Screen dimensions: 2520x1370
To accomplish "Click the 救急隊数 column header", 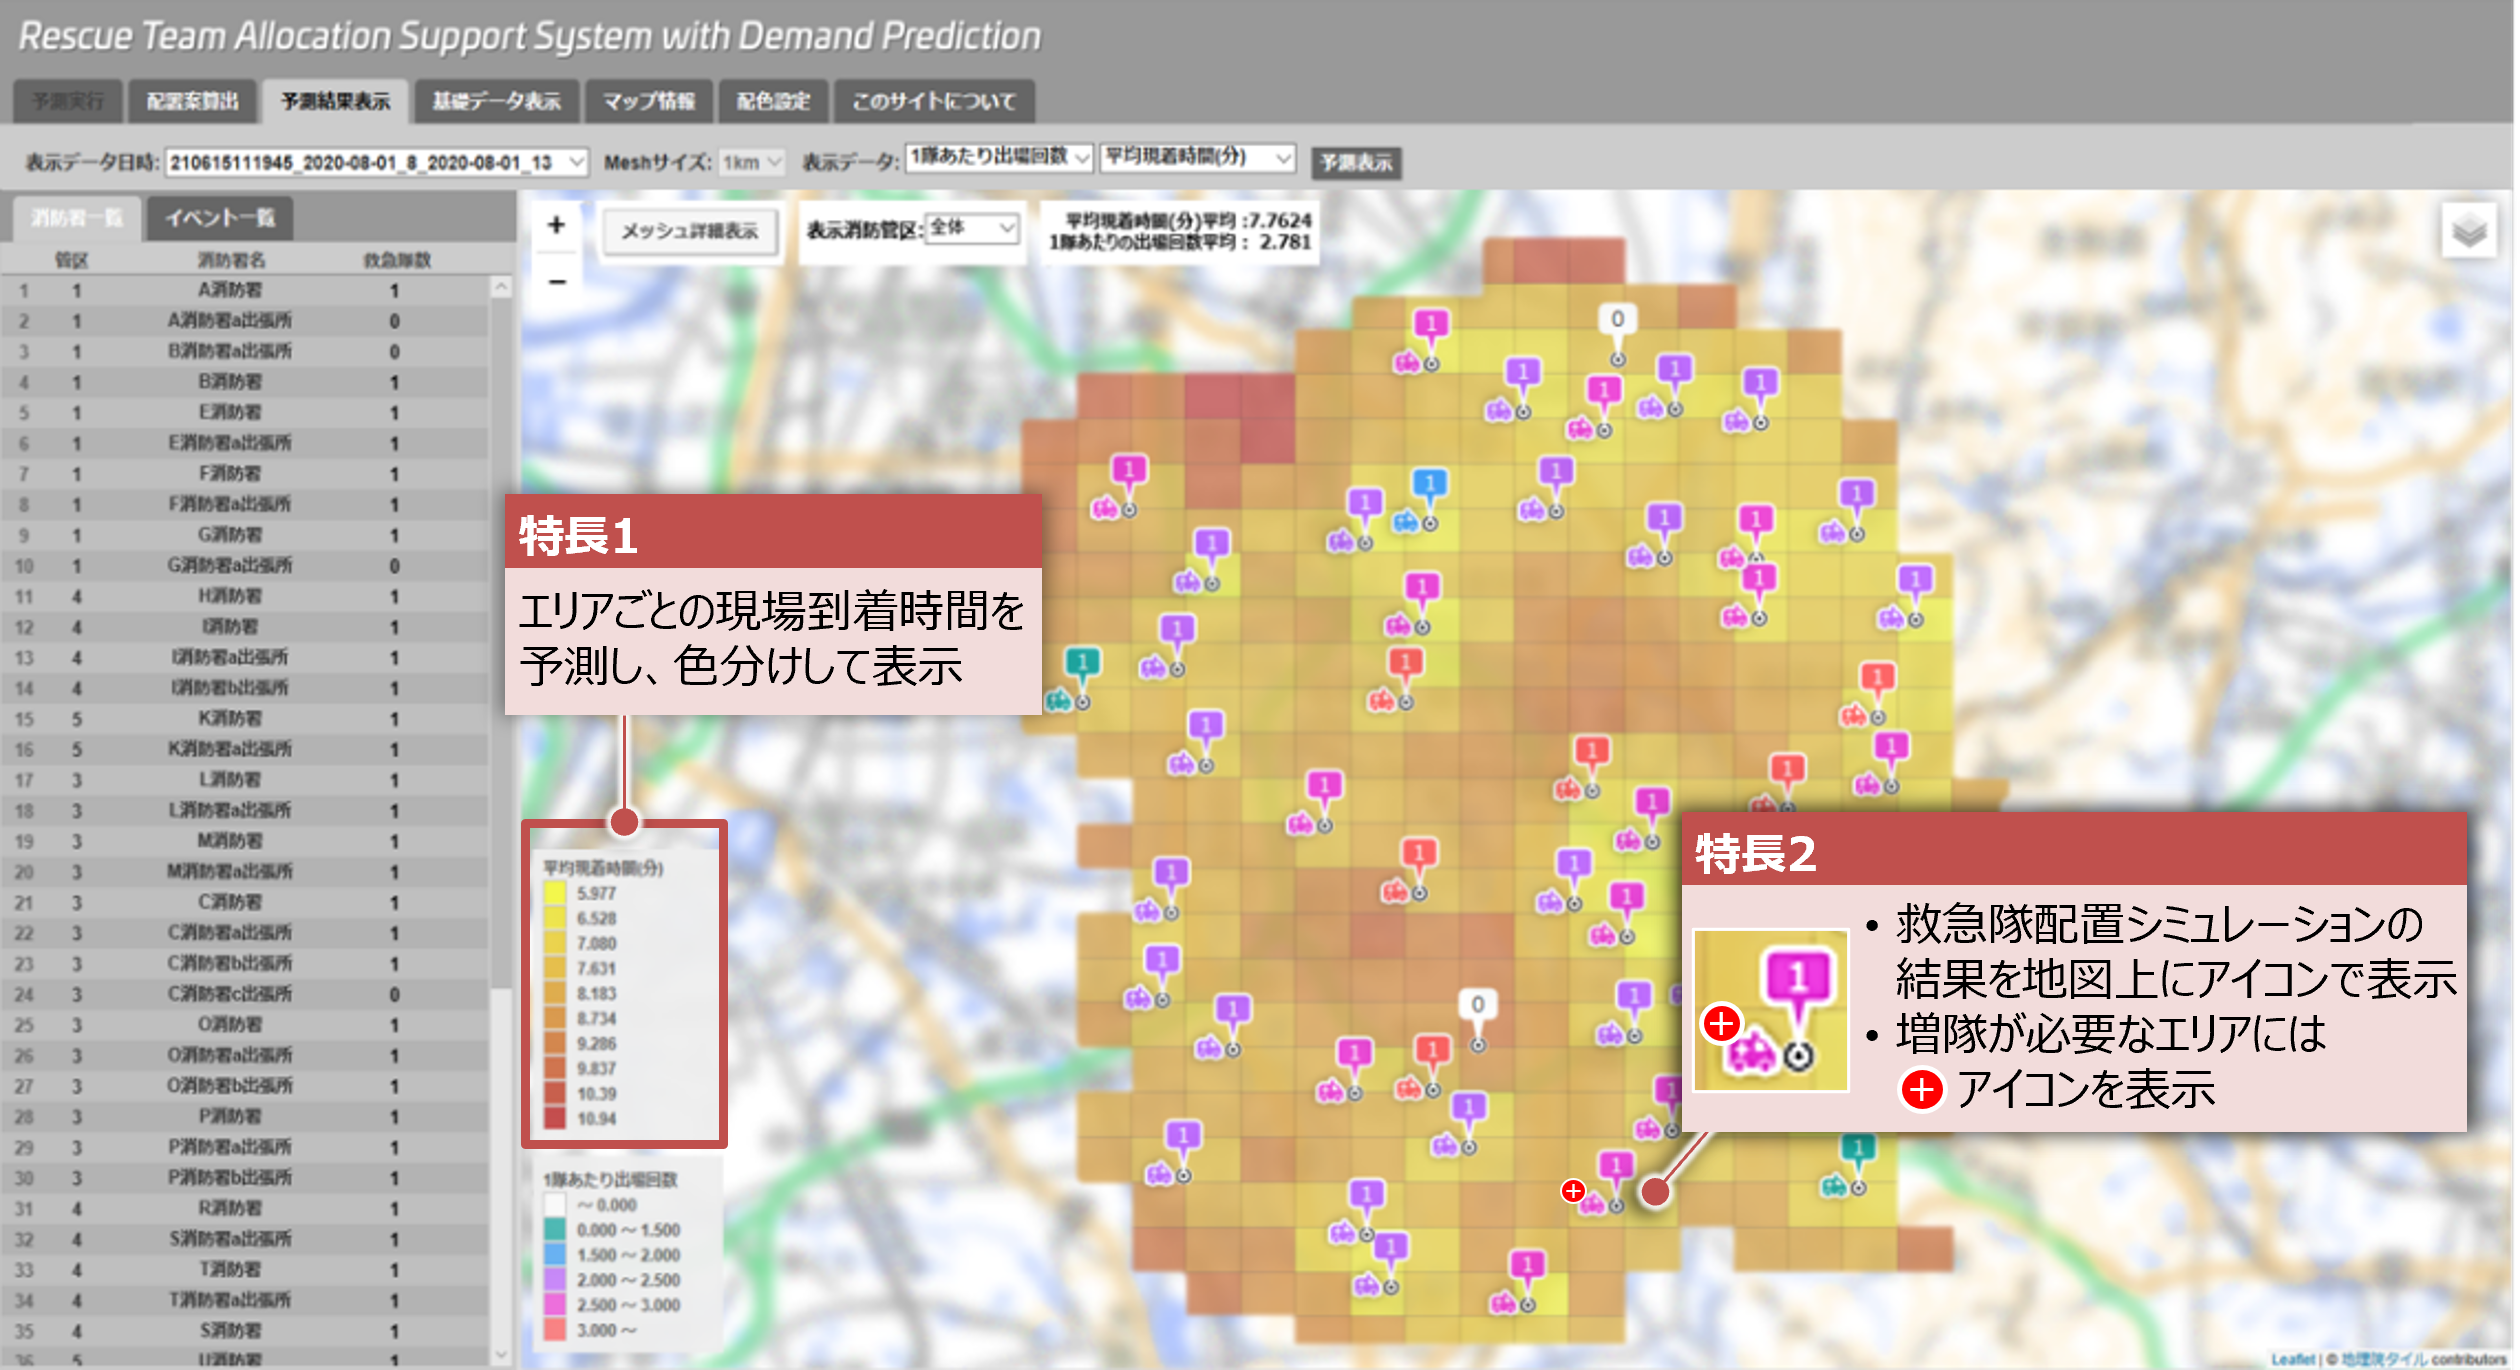I will point(396,260).
